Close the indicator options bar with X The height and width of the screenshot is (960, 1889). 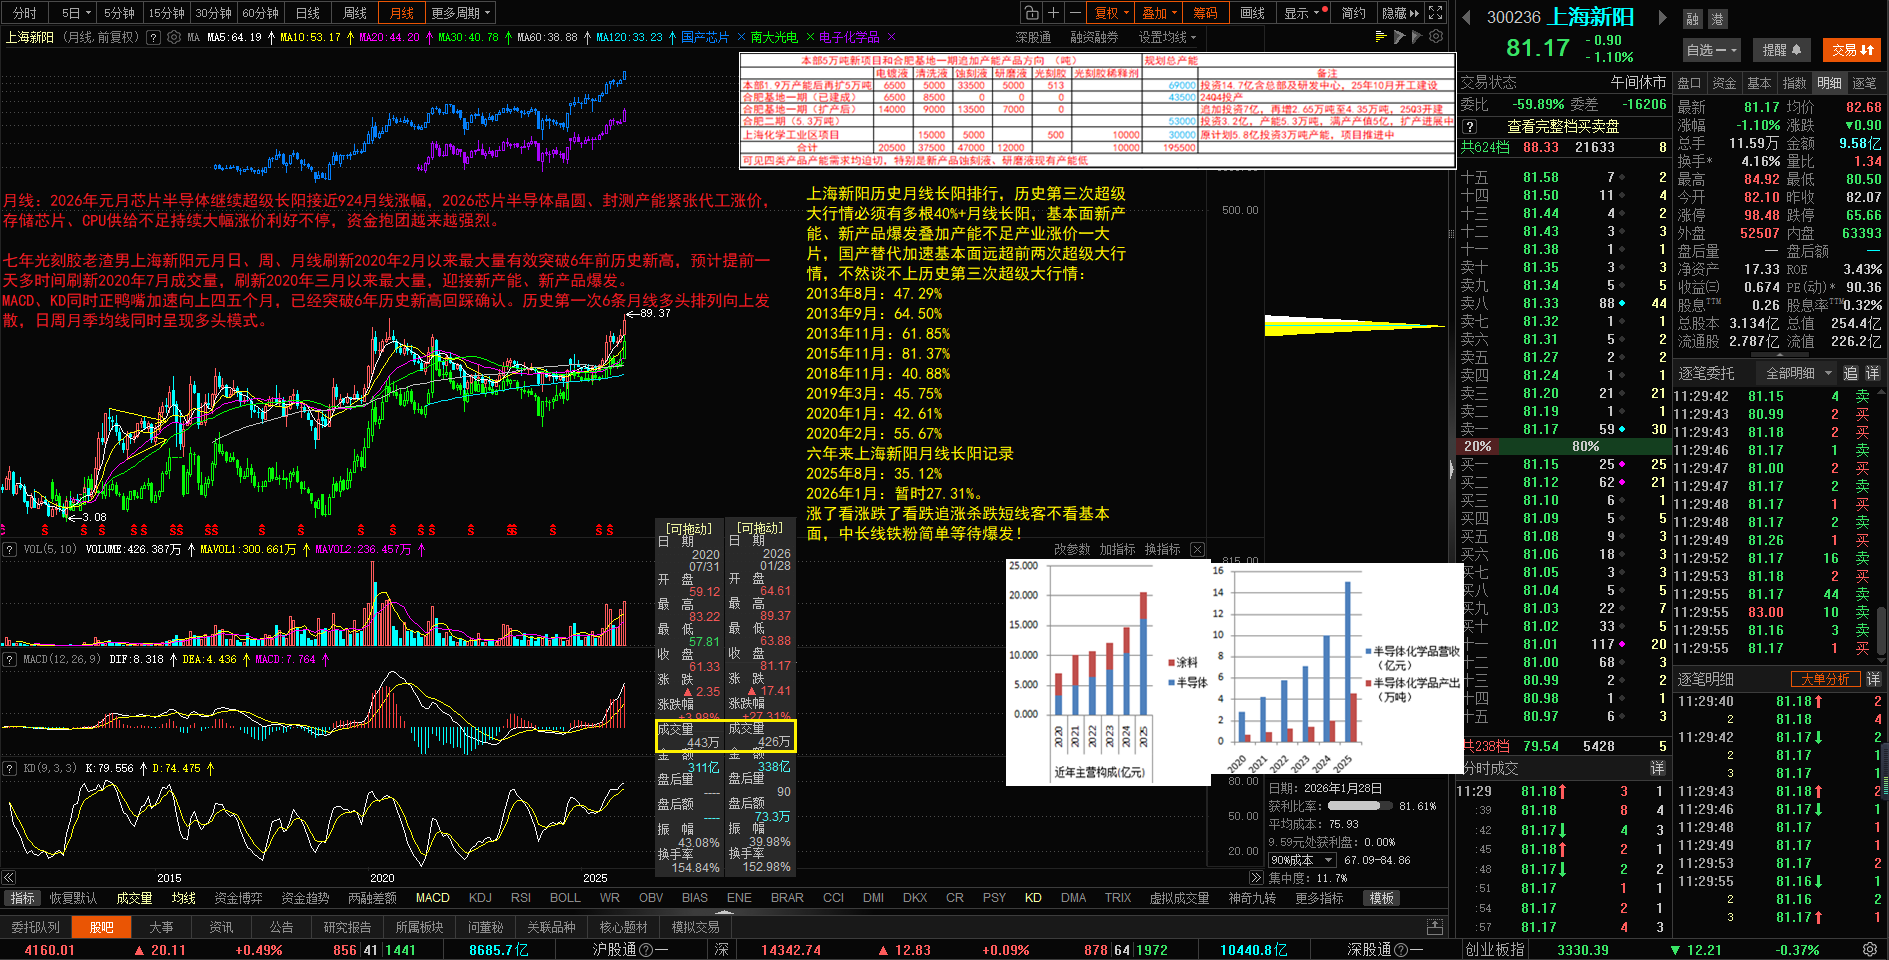(x=1197, y=549)
